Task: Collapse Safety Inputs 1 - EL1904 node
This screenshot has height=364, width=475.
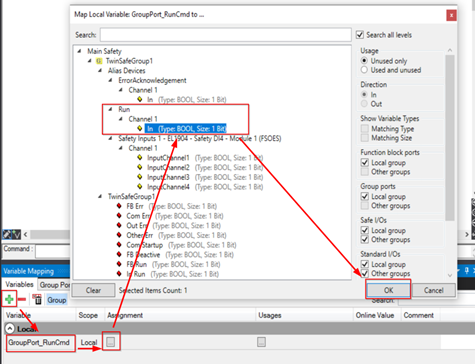Action: point(110,138)
